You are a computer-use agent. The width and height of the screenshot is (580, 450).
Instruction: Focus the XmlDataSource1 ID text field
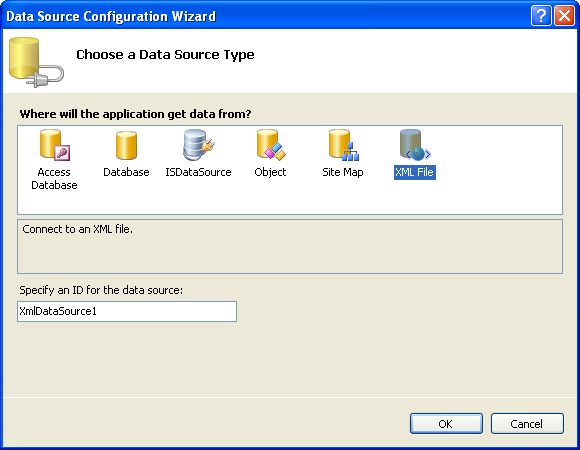pyautogui.click(x=127, y=311)
